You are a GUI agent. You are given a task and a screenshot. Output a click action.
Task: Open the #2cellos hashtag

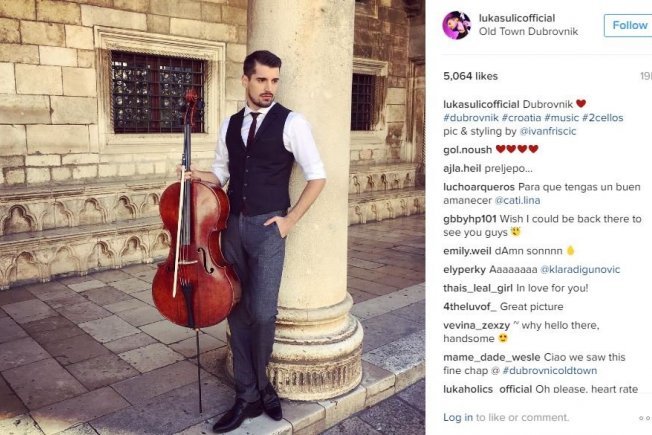(x=603, y=118)
